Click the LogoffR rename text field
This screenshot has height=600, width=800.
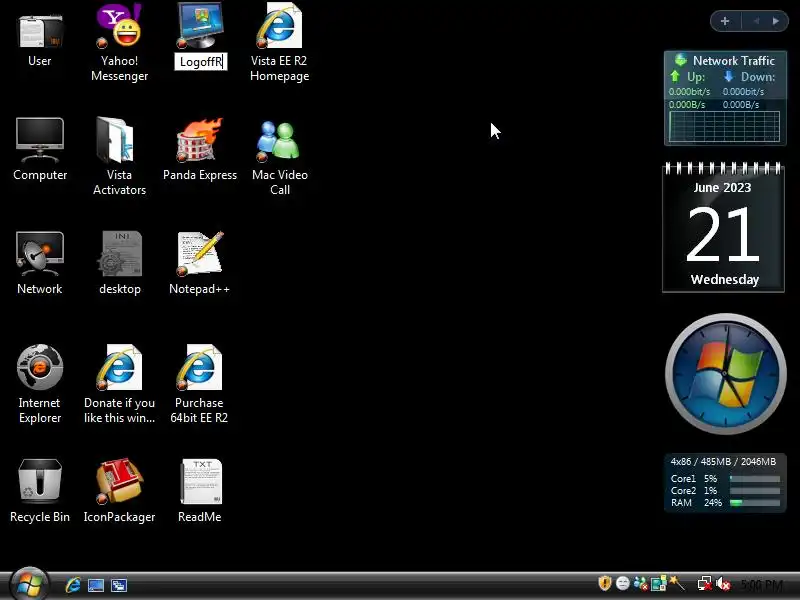pos(201,62)
